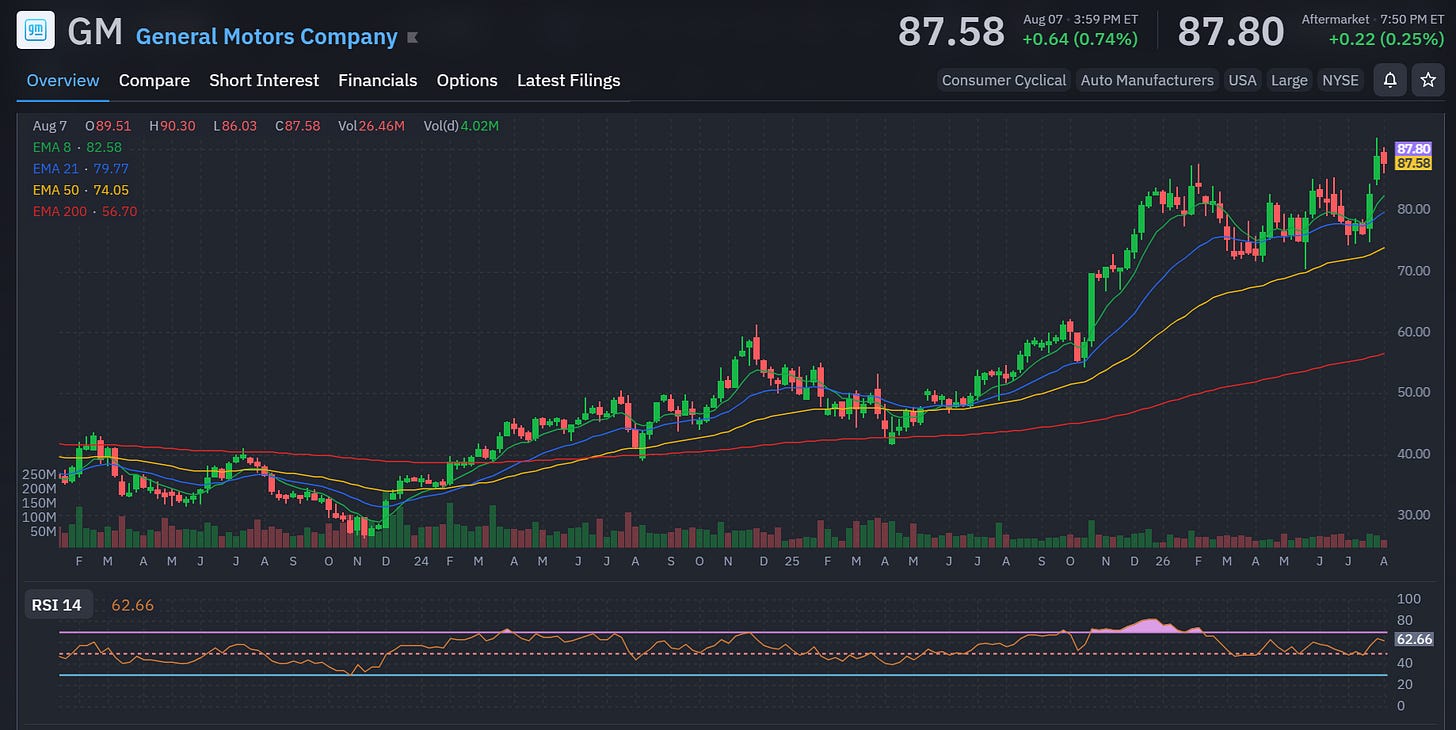1456x730 pixels.
Task: Click the open price O 89.51 value
Action: point(108,126)
